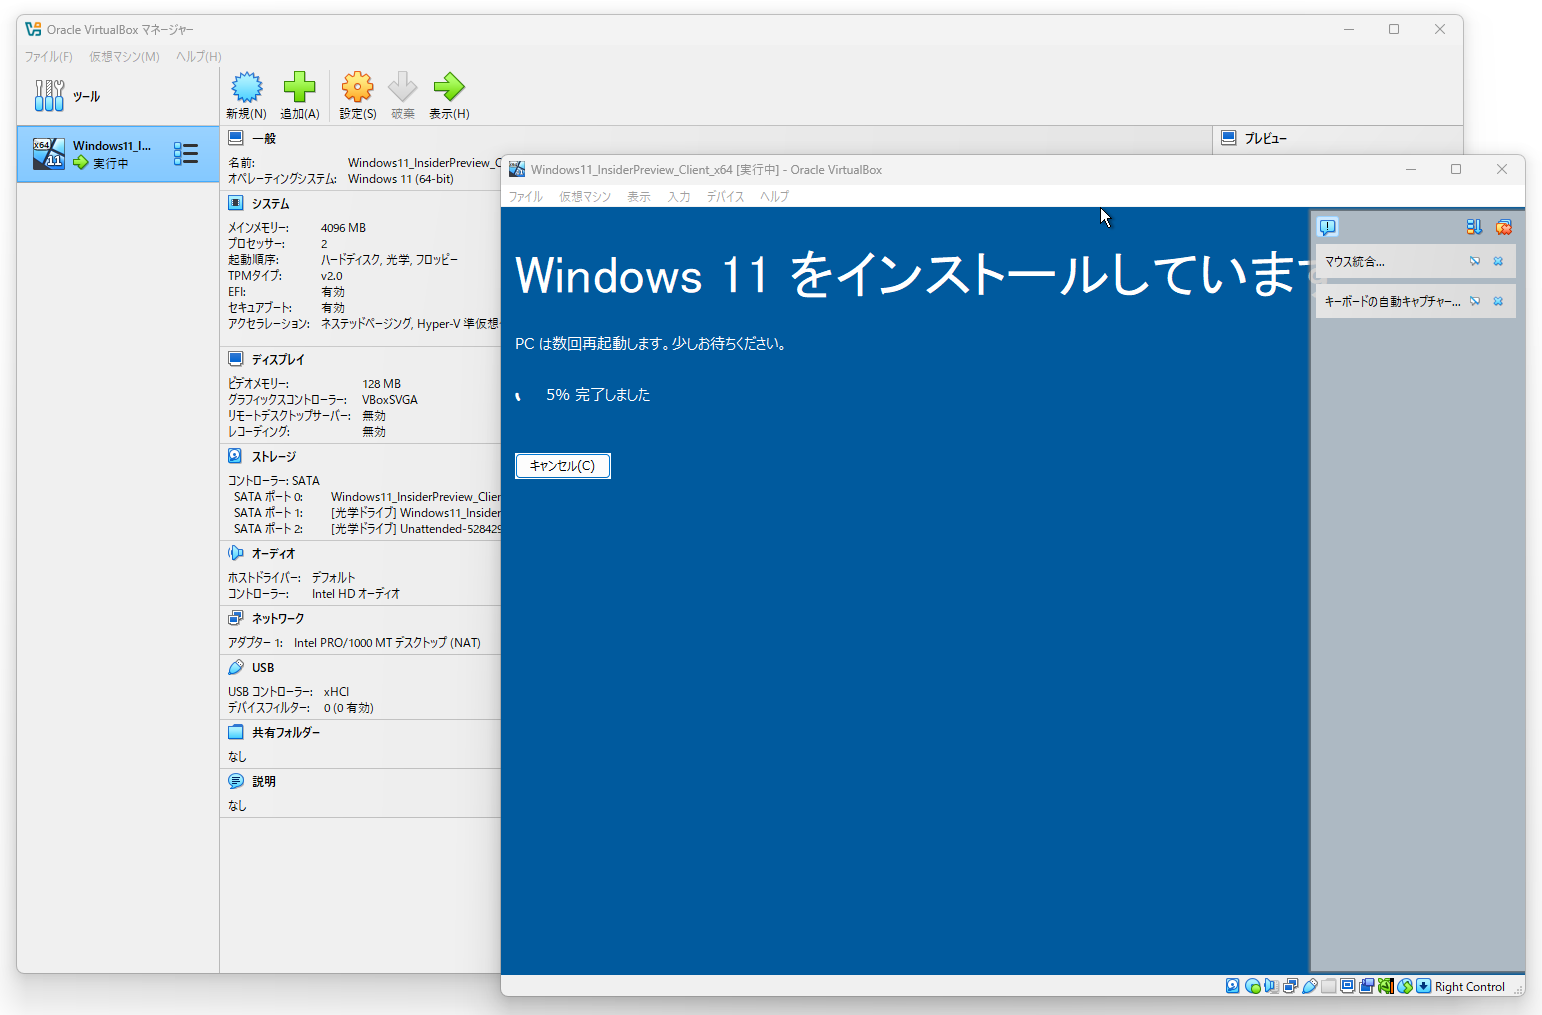Open 表示 menu in the running VM window

click(639, 197)
